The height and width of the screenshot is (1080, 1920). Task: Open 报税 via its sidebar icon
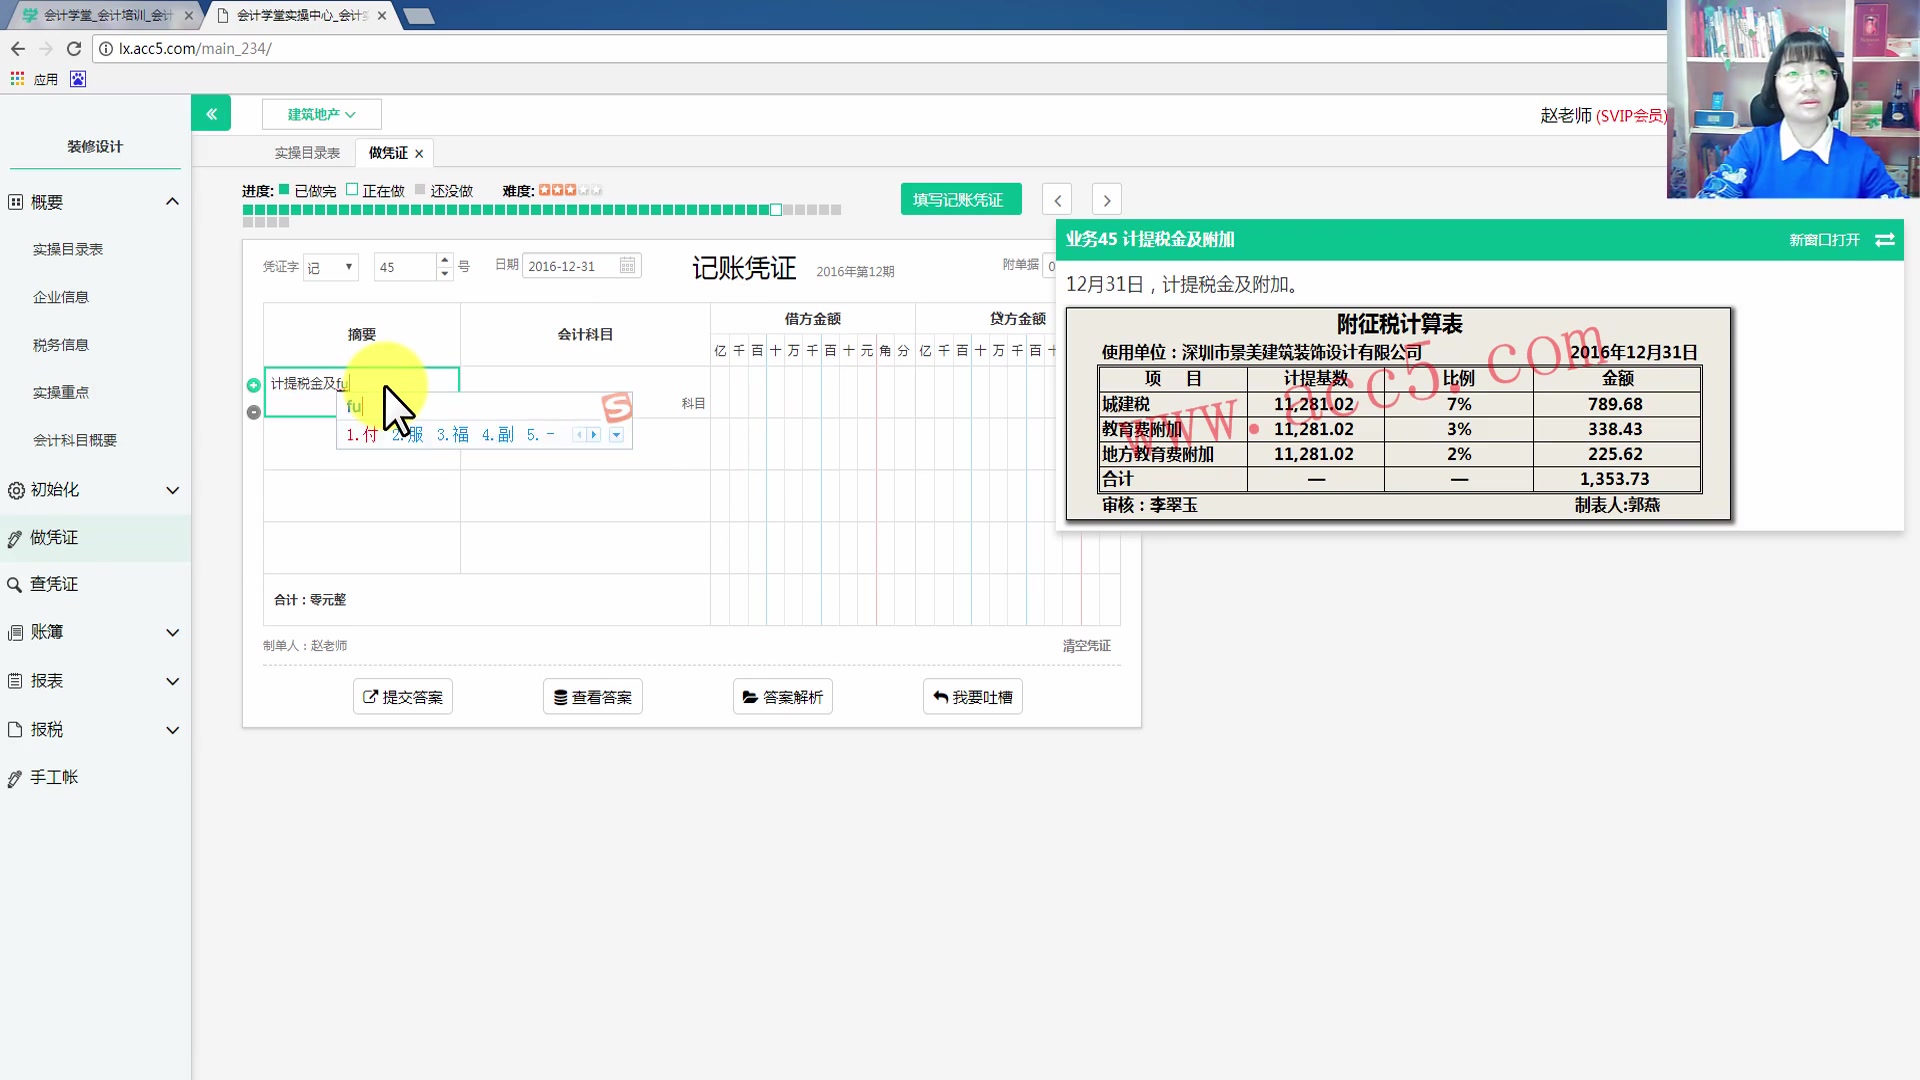click(x=14, y=729)
